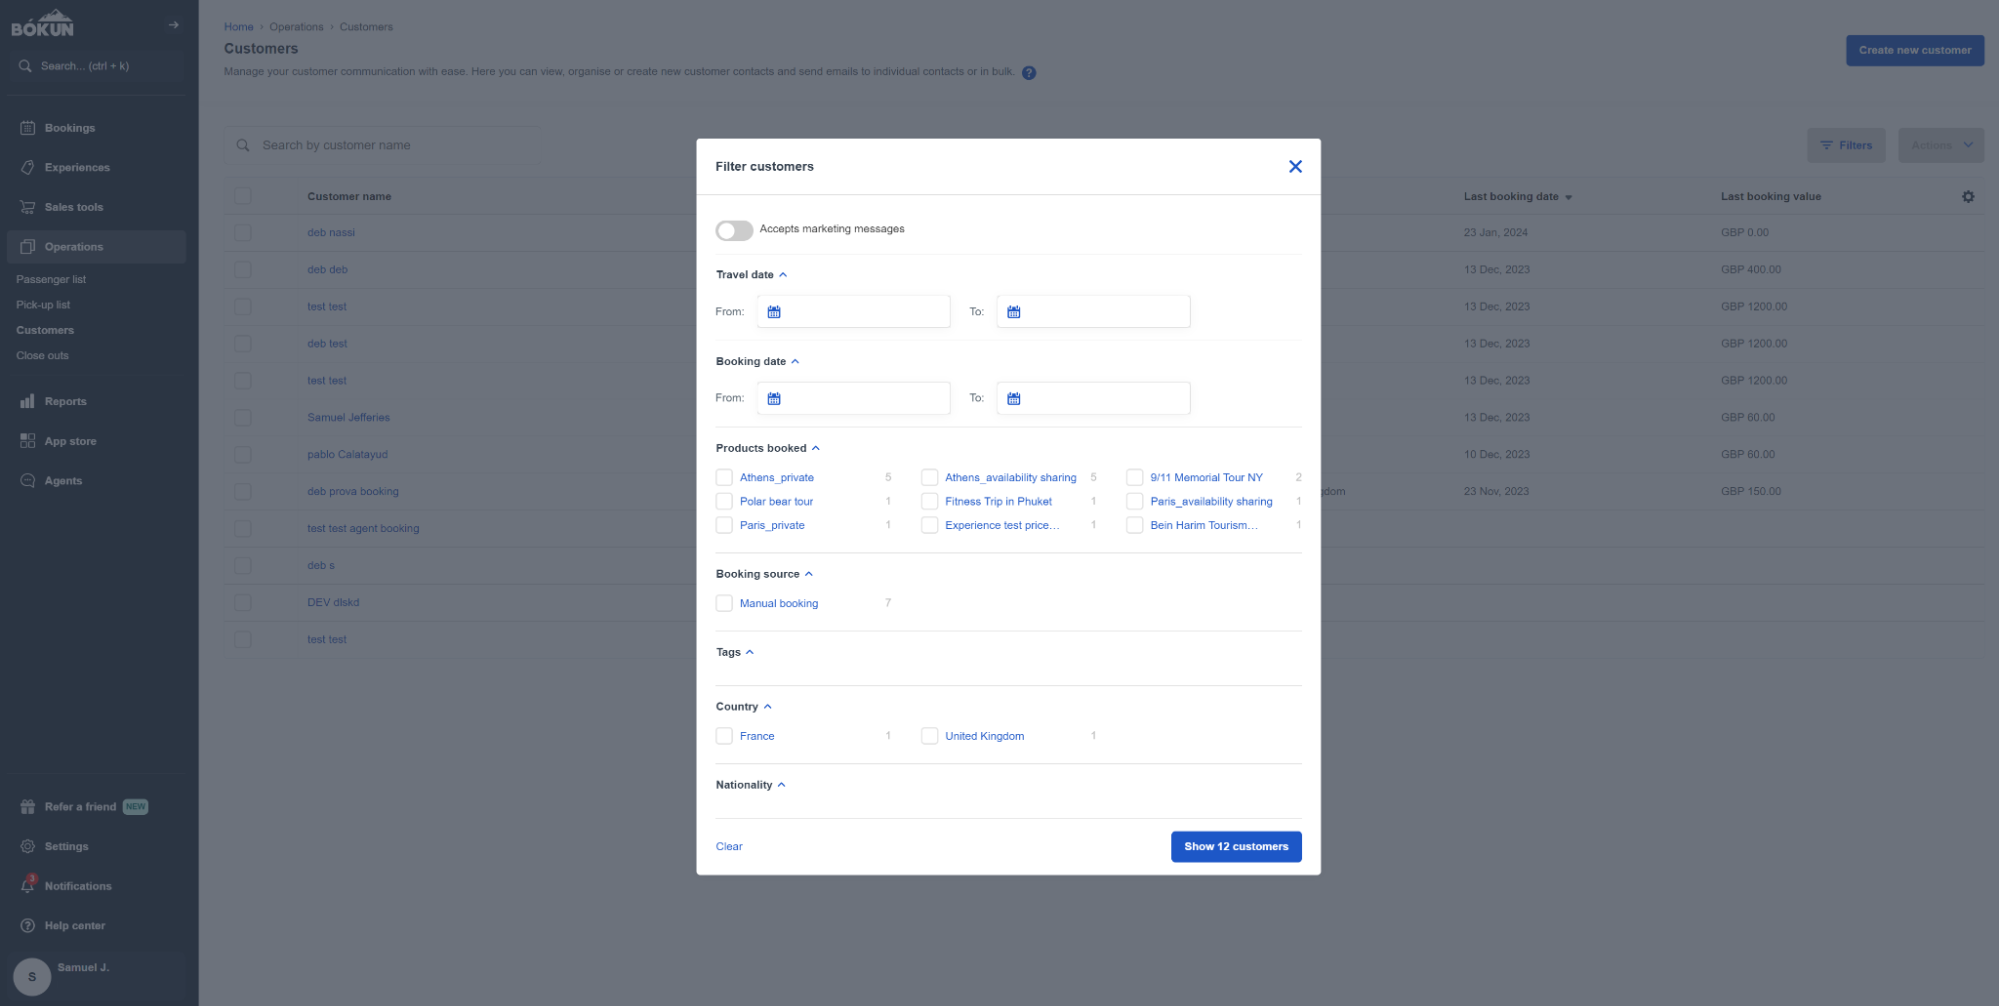Viewport: 1999px width, 1007px height.
Task: Select the Bookings icon in the sidebar
Action: 26,127
